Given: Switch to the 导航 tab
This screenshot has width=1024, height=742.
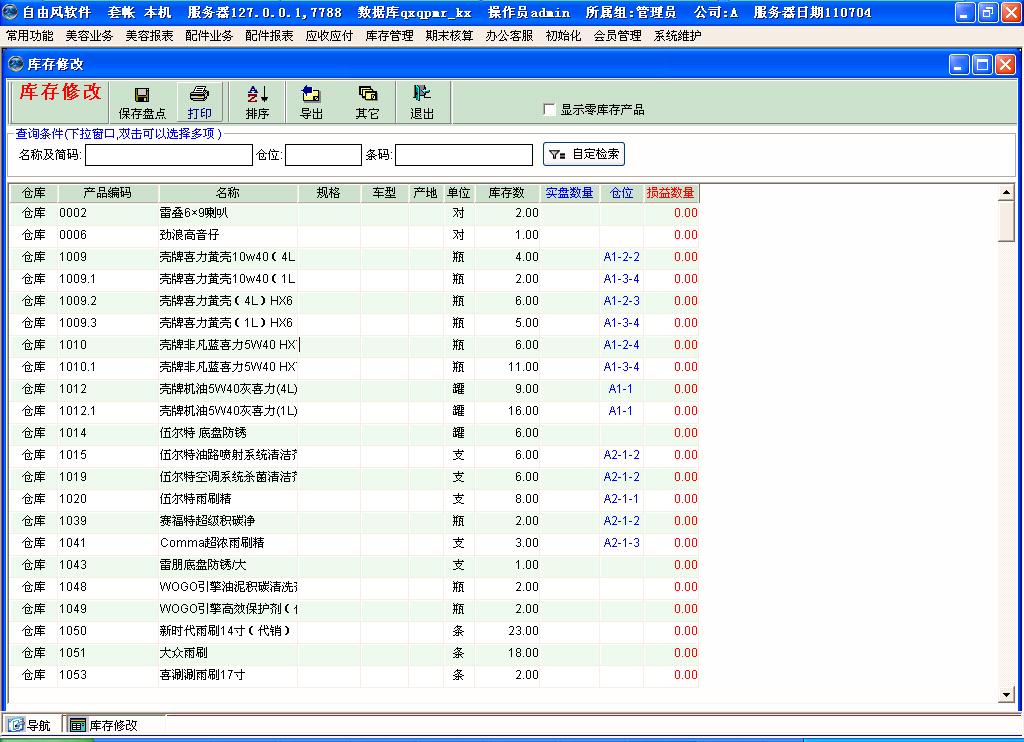Looking at the screenshot, I should point(29,725).
